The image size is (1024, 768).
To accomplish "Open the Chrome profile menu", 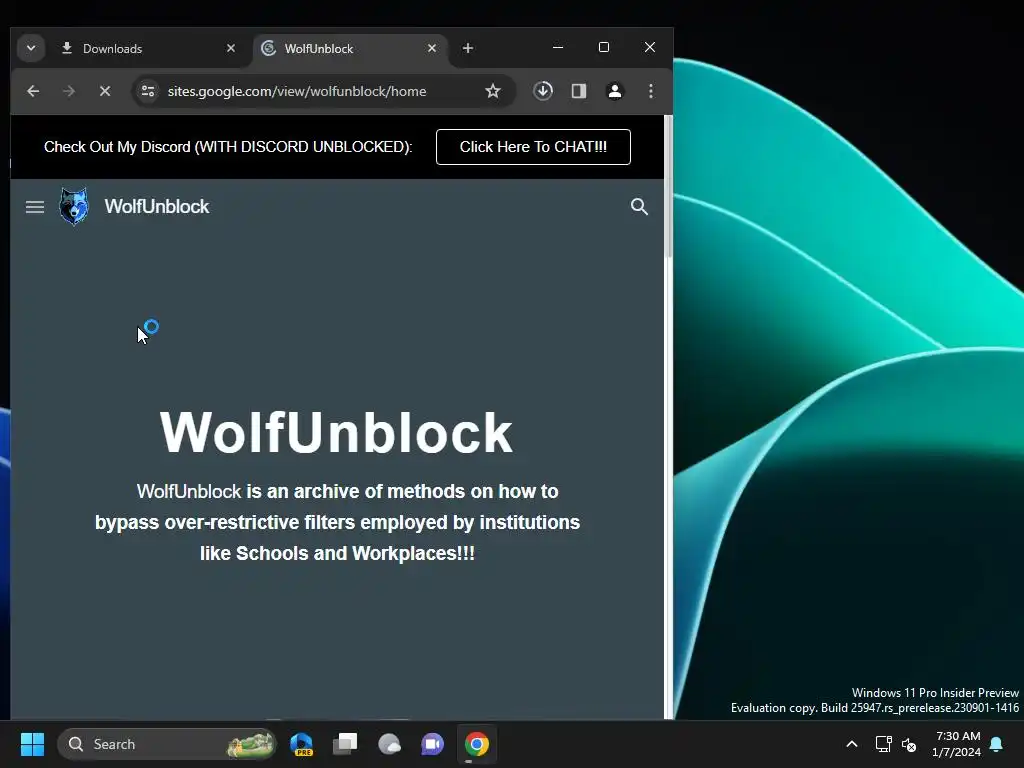I will (615, 91).
